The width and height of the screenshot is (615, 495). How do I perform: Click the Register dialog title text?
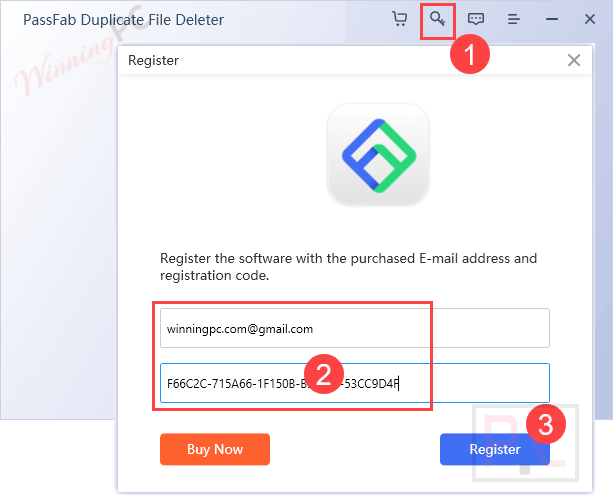point(153,60)
